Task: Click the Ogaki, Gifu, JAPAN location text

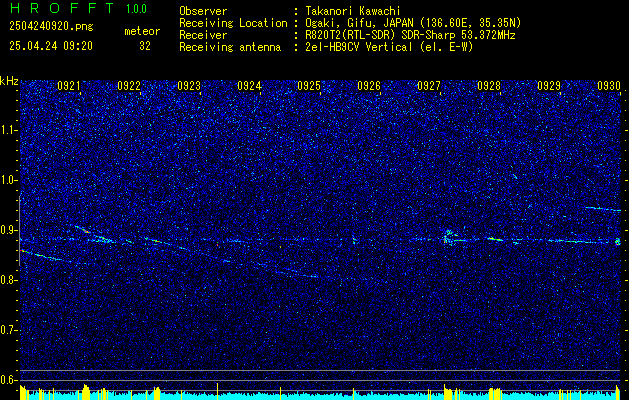Action: click(x=413, y=23)
